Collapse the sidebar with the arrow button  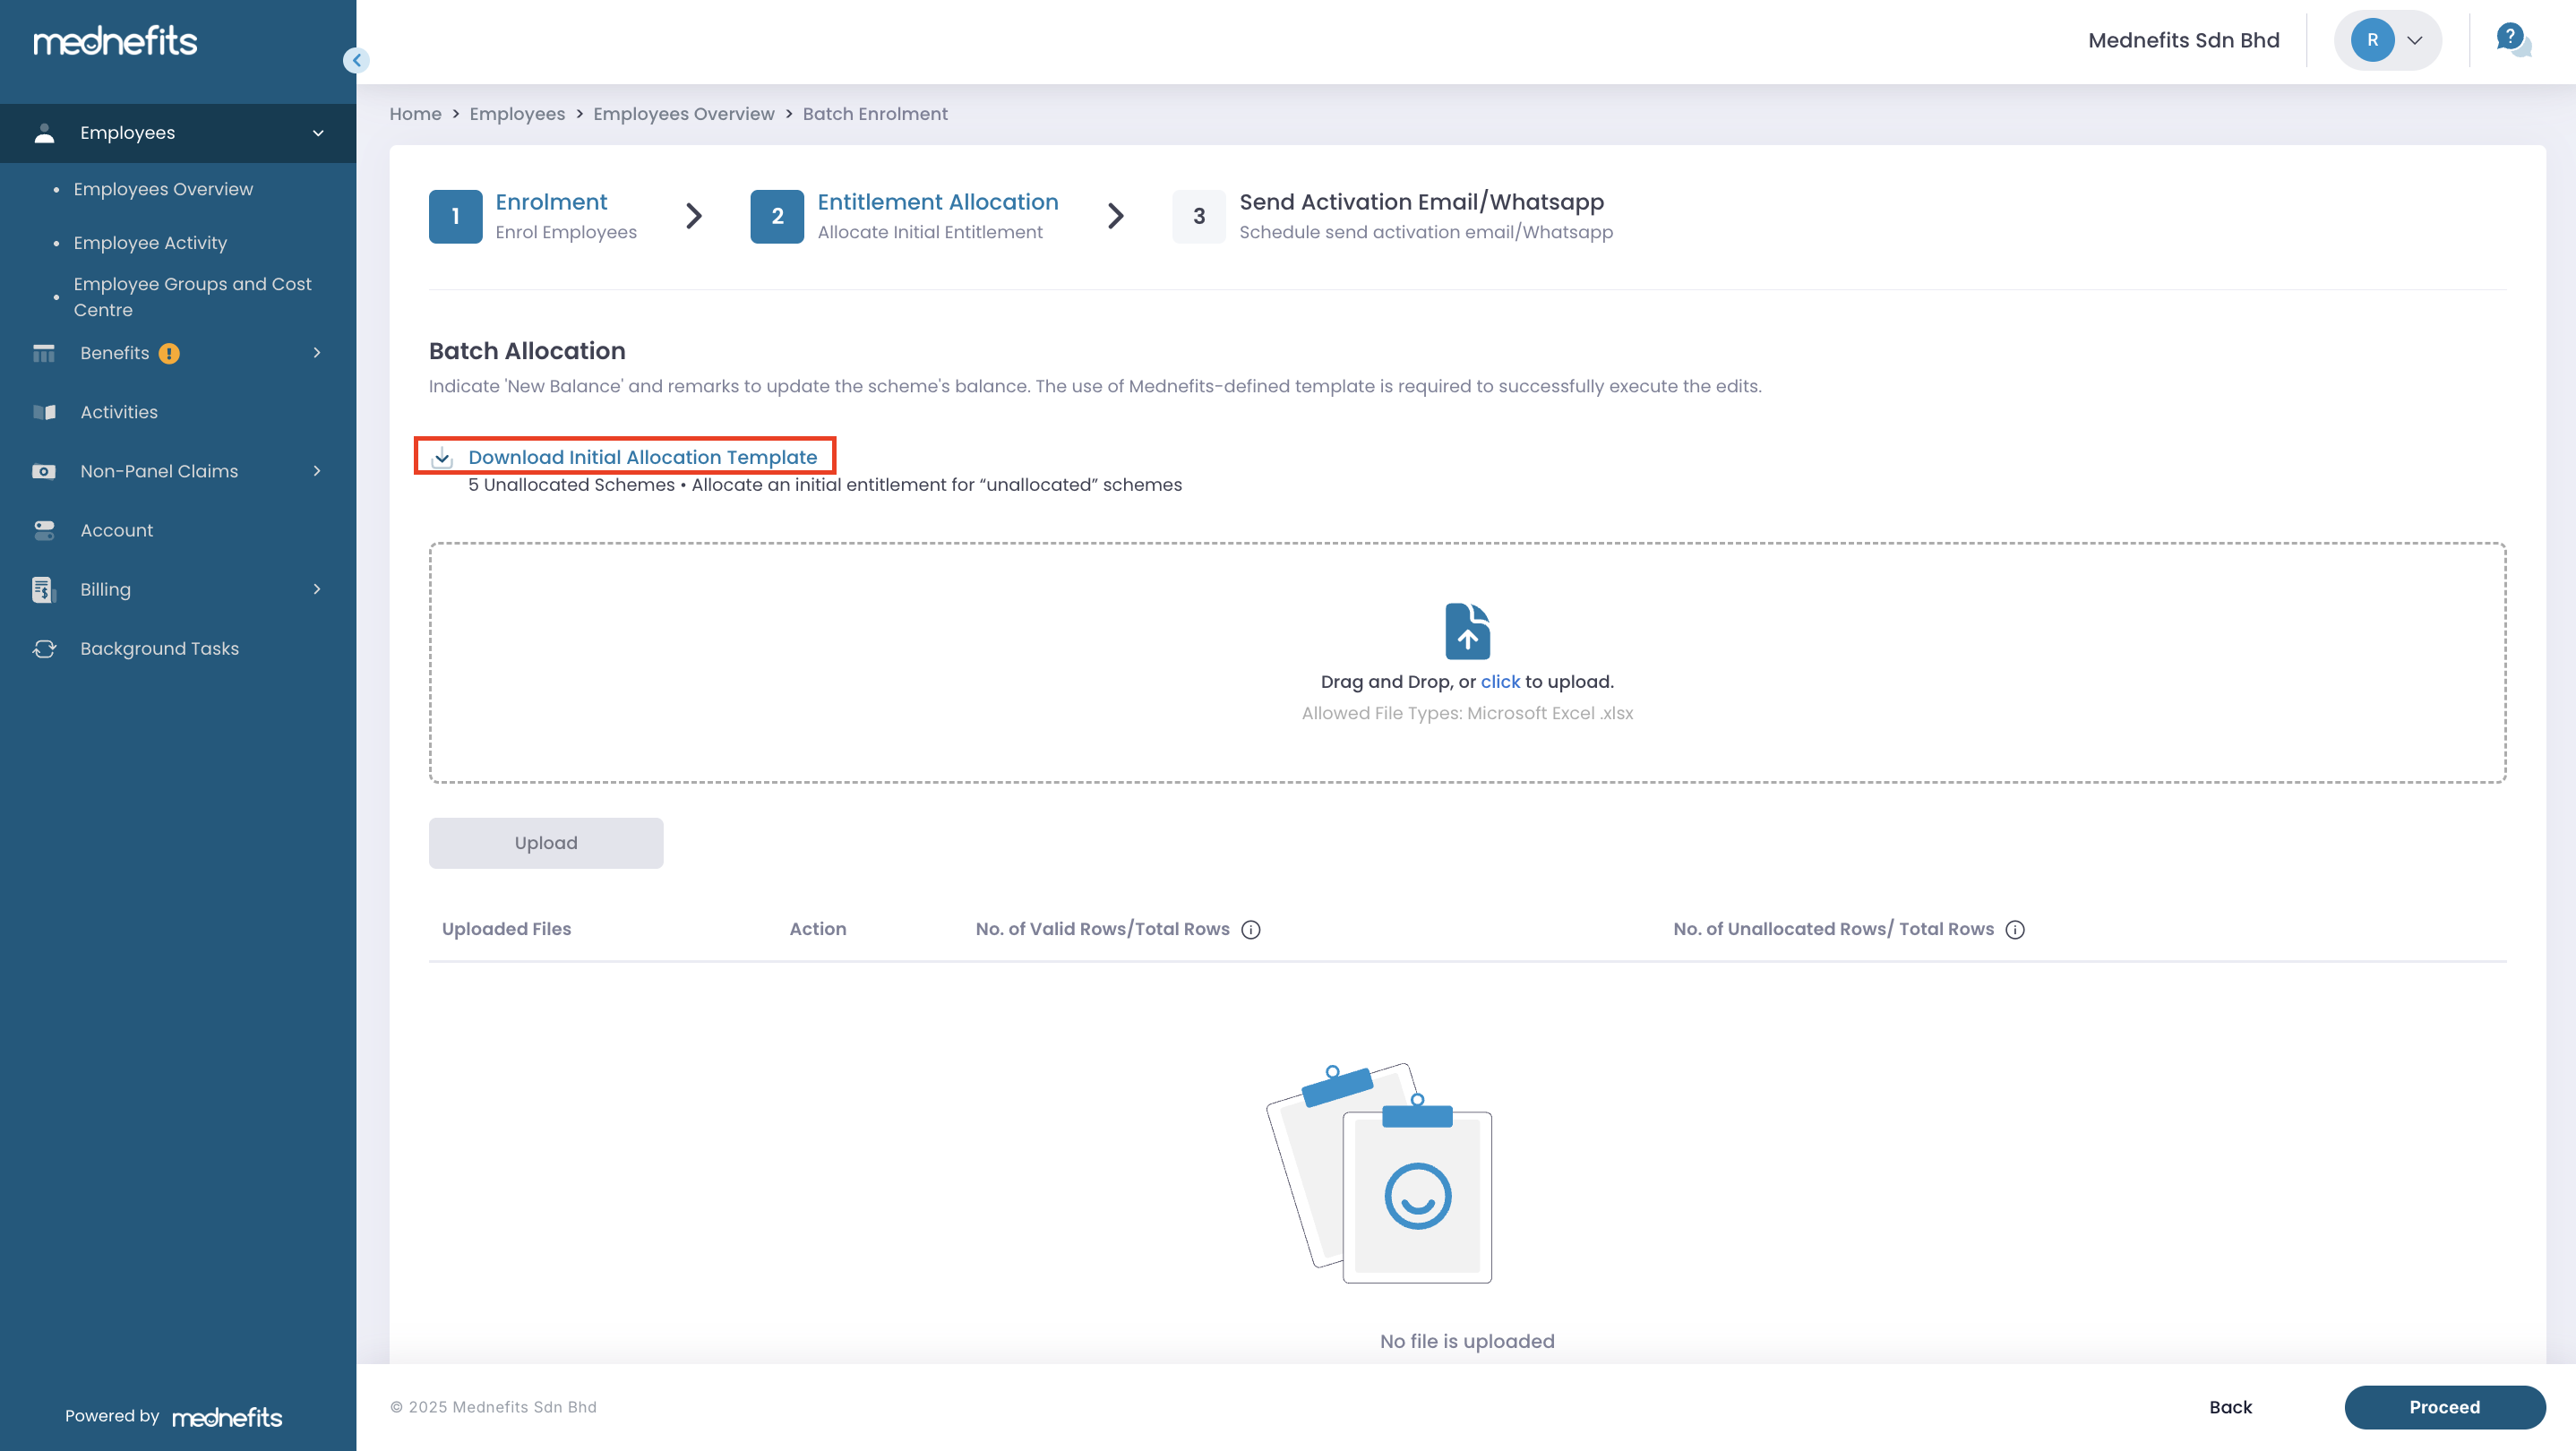(356, 60)
